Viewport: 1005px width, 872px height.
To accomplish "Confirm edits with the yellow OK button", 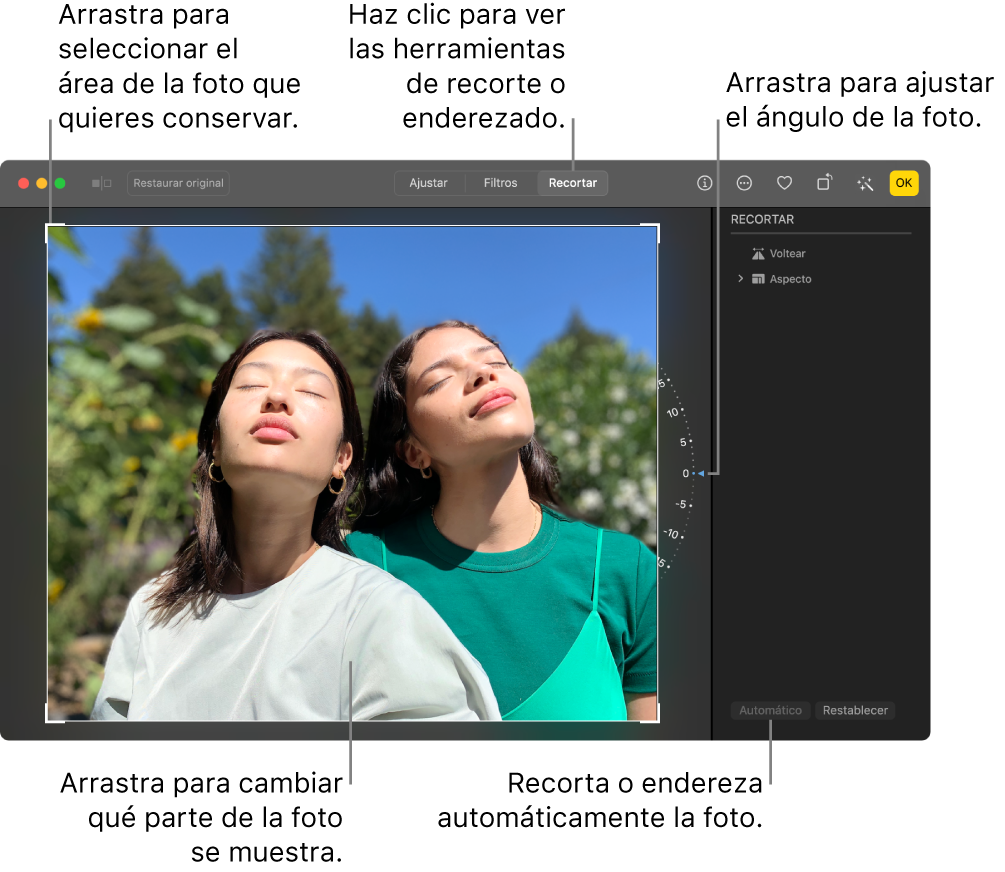I will pyautogui.click(x=903, y=183).
